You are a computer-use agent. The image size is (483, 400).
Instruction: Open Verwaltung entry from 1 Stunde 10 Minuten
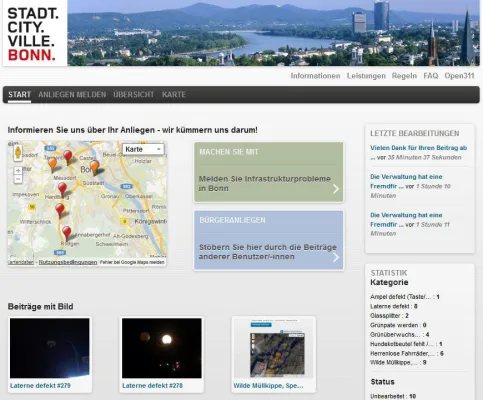click(406, 181)
